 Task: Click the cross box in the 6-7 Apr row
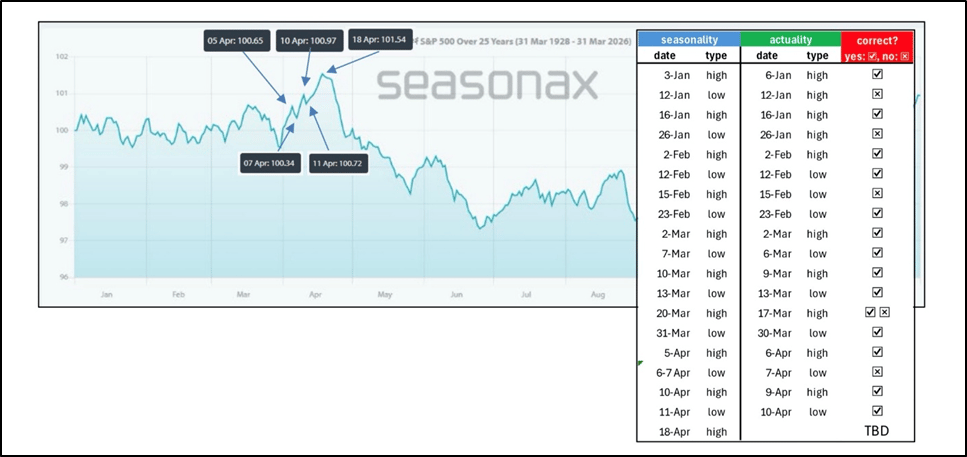tap(878, 372)
